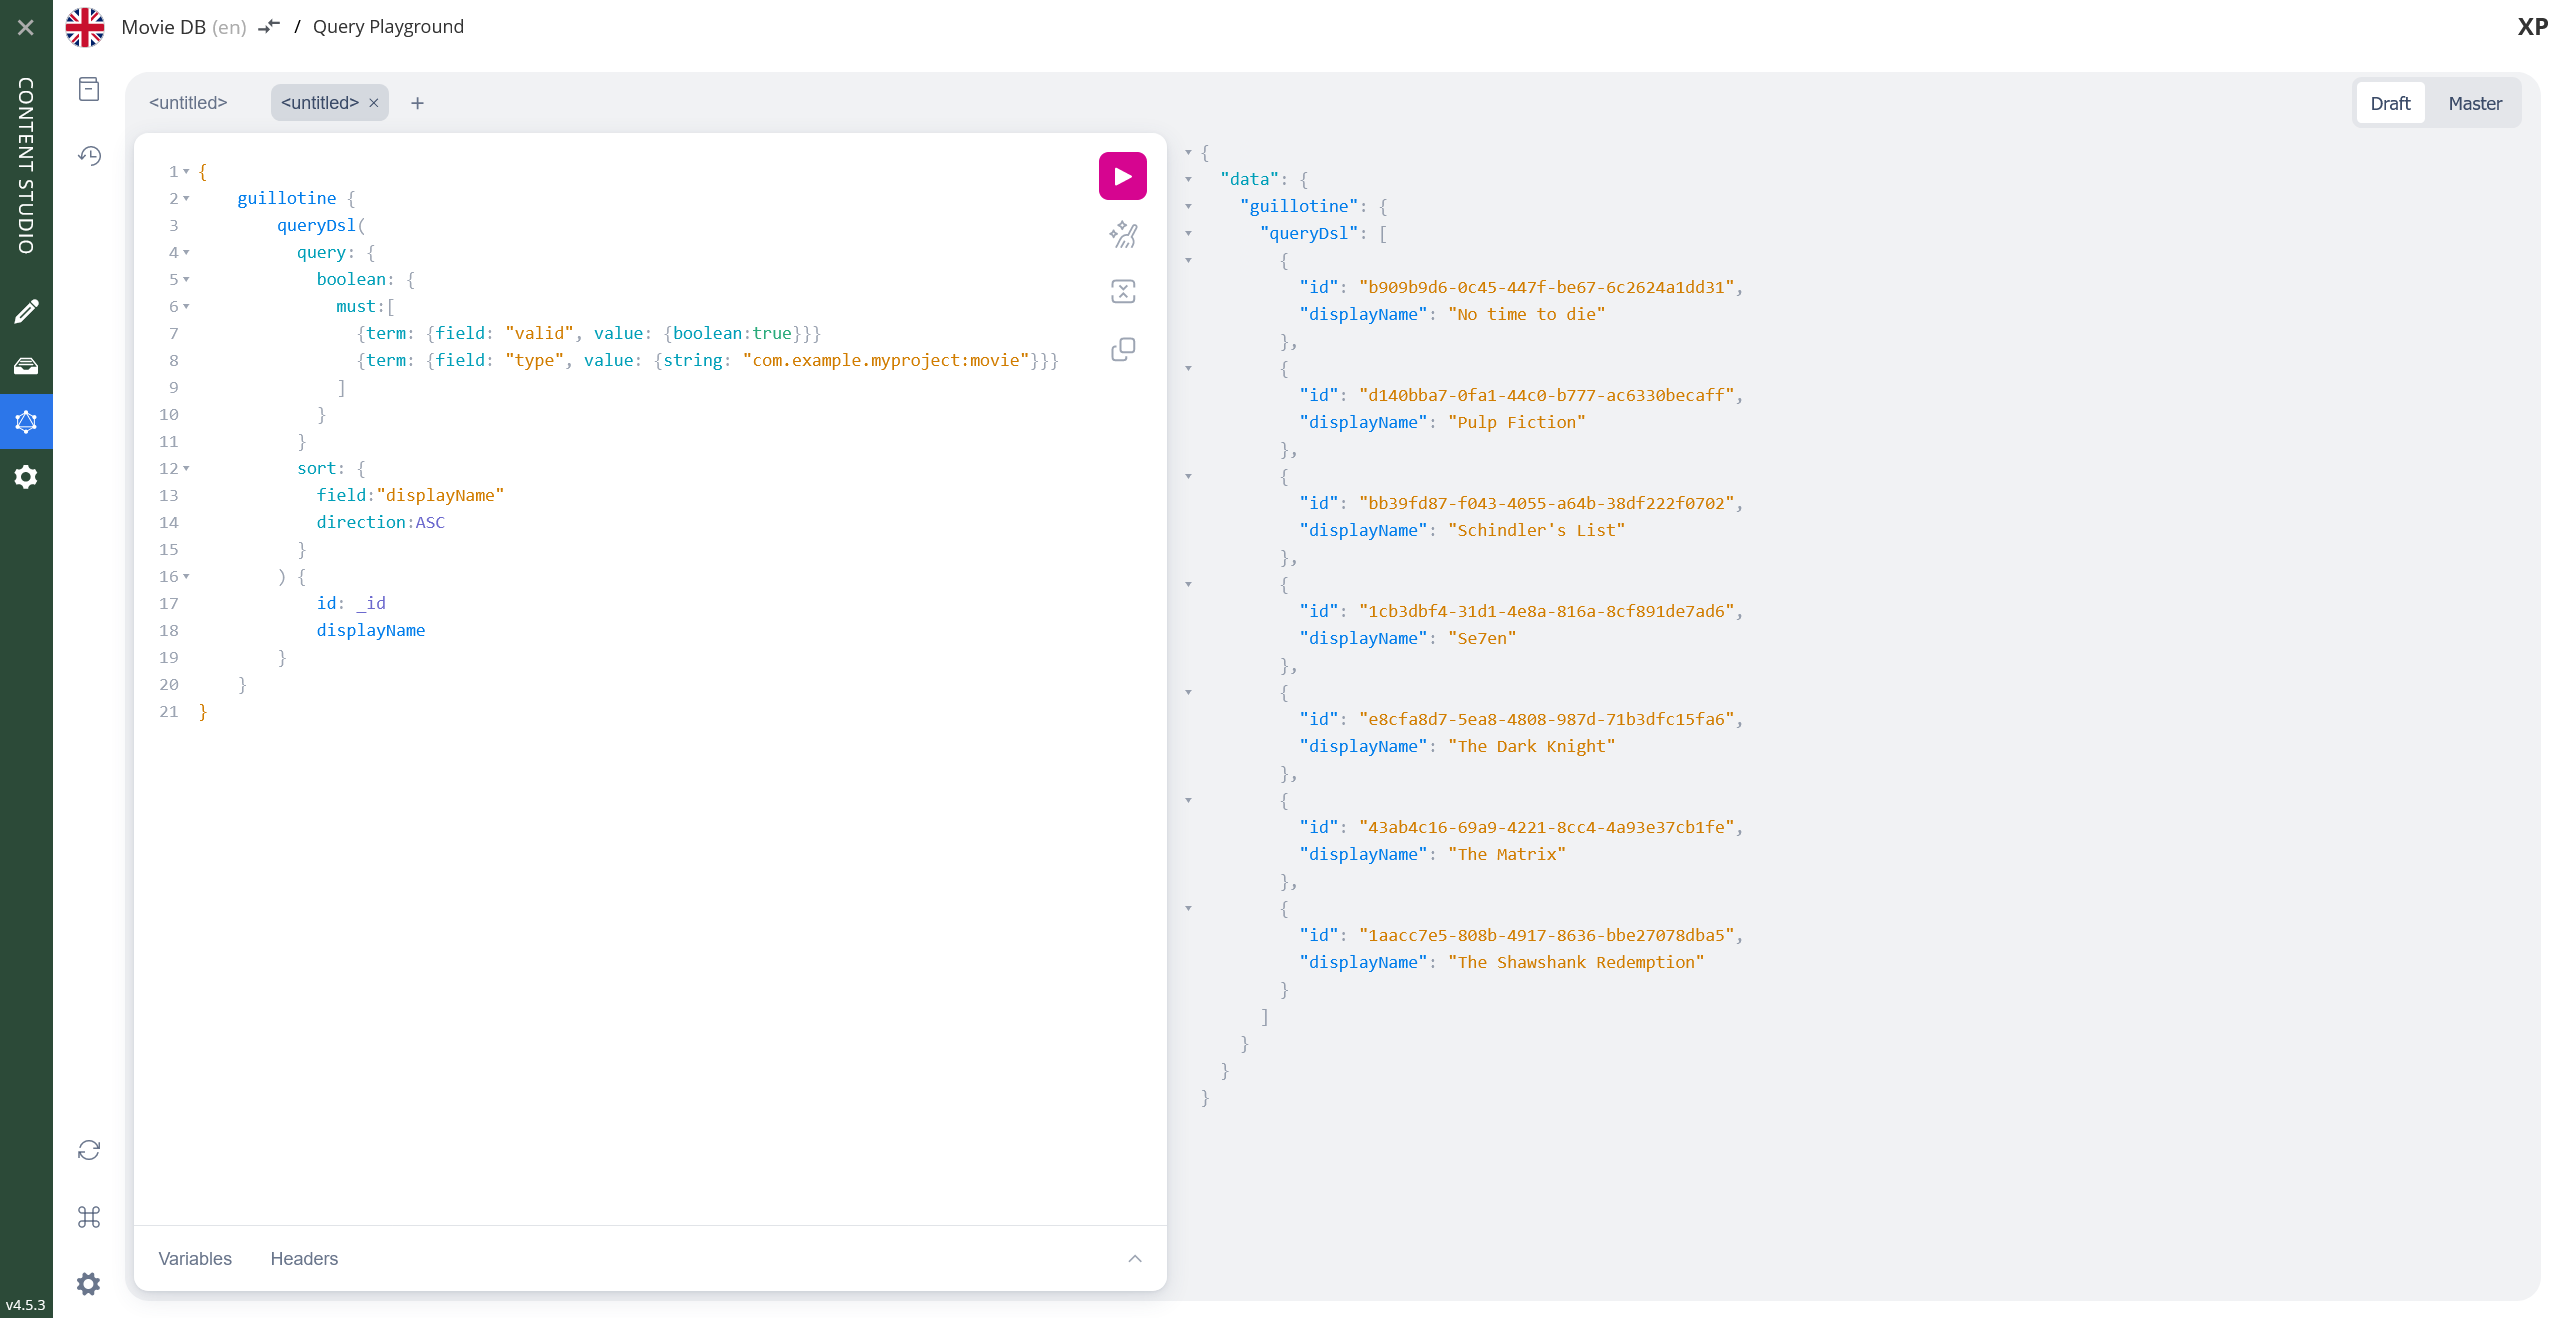Add a new query tab
The width and height of the screenshot is (2559, 1318).
[417, 103]
